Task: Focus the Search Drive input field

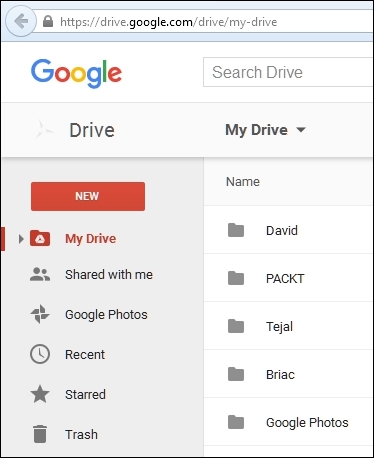Action: pos(288,72)
